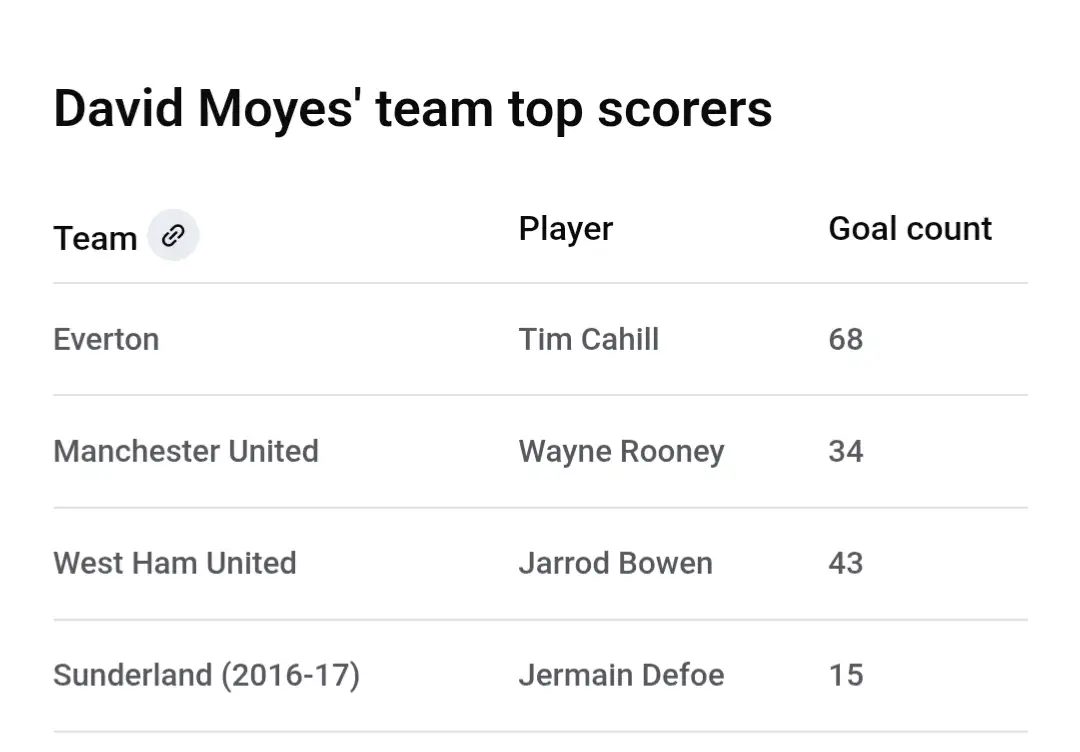Select the West Ham United team cell
1080x752 pixels.
point(175,563)
